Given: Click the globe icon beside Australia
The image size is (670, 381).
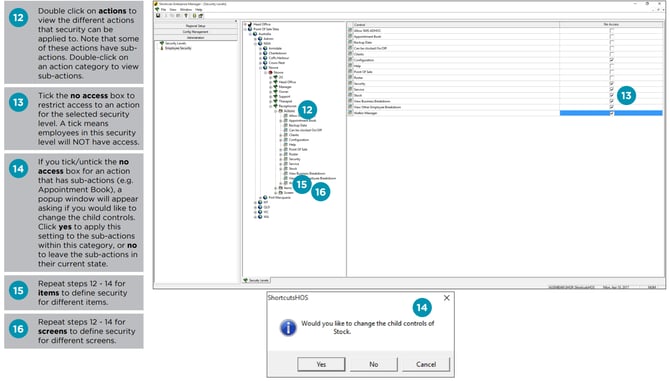Looking at the screenshot, I should pyautogui.click(x=255, y=34).
